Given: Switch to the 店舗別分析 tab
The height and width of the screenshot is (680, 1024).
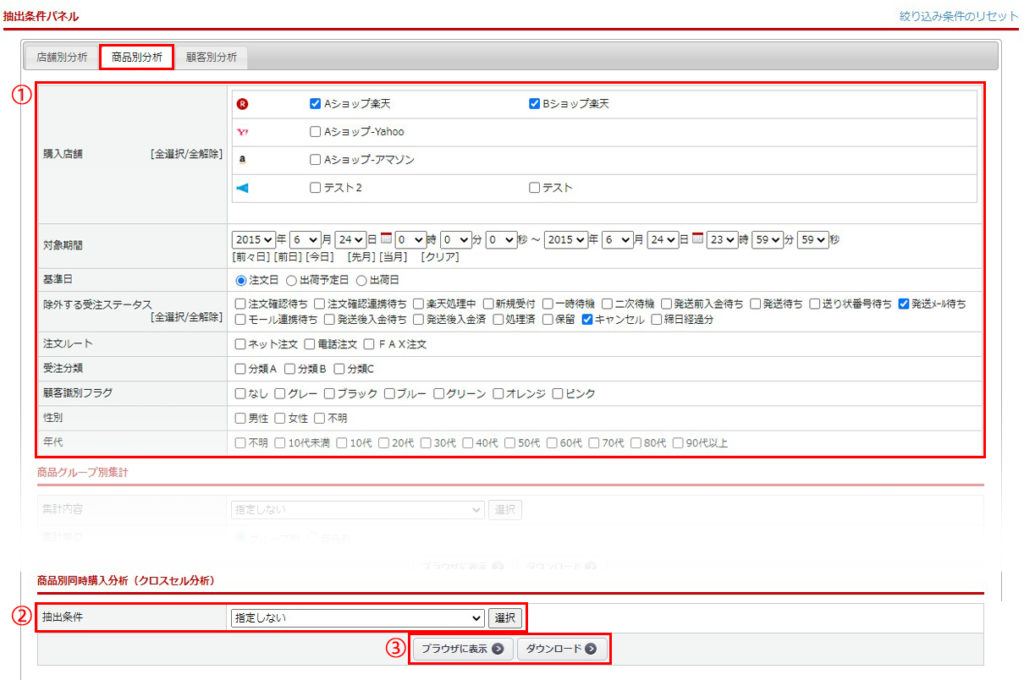Looking at the screenshot, I should [x=61, y=57].
